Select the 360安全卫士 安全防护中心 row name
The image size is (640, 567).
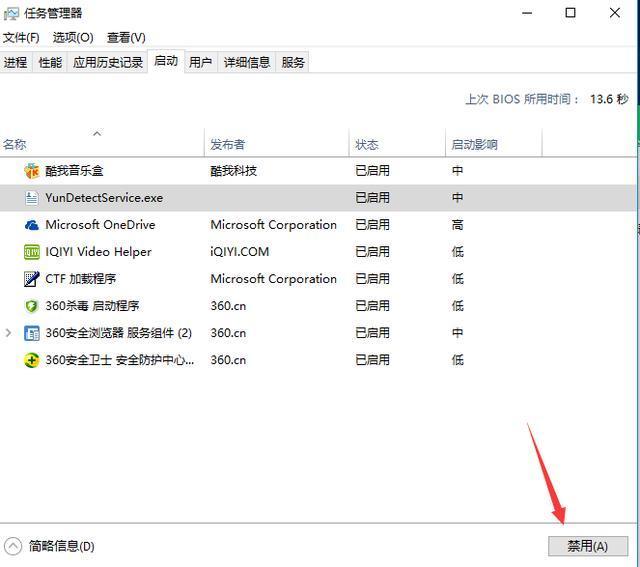tap(120, 360)
